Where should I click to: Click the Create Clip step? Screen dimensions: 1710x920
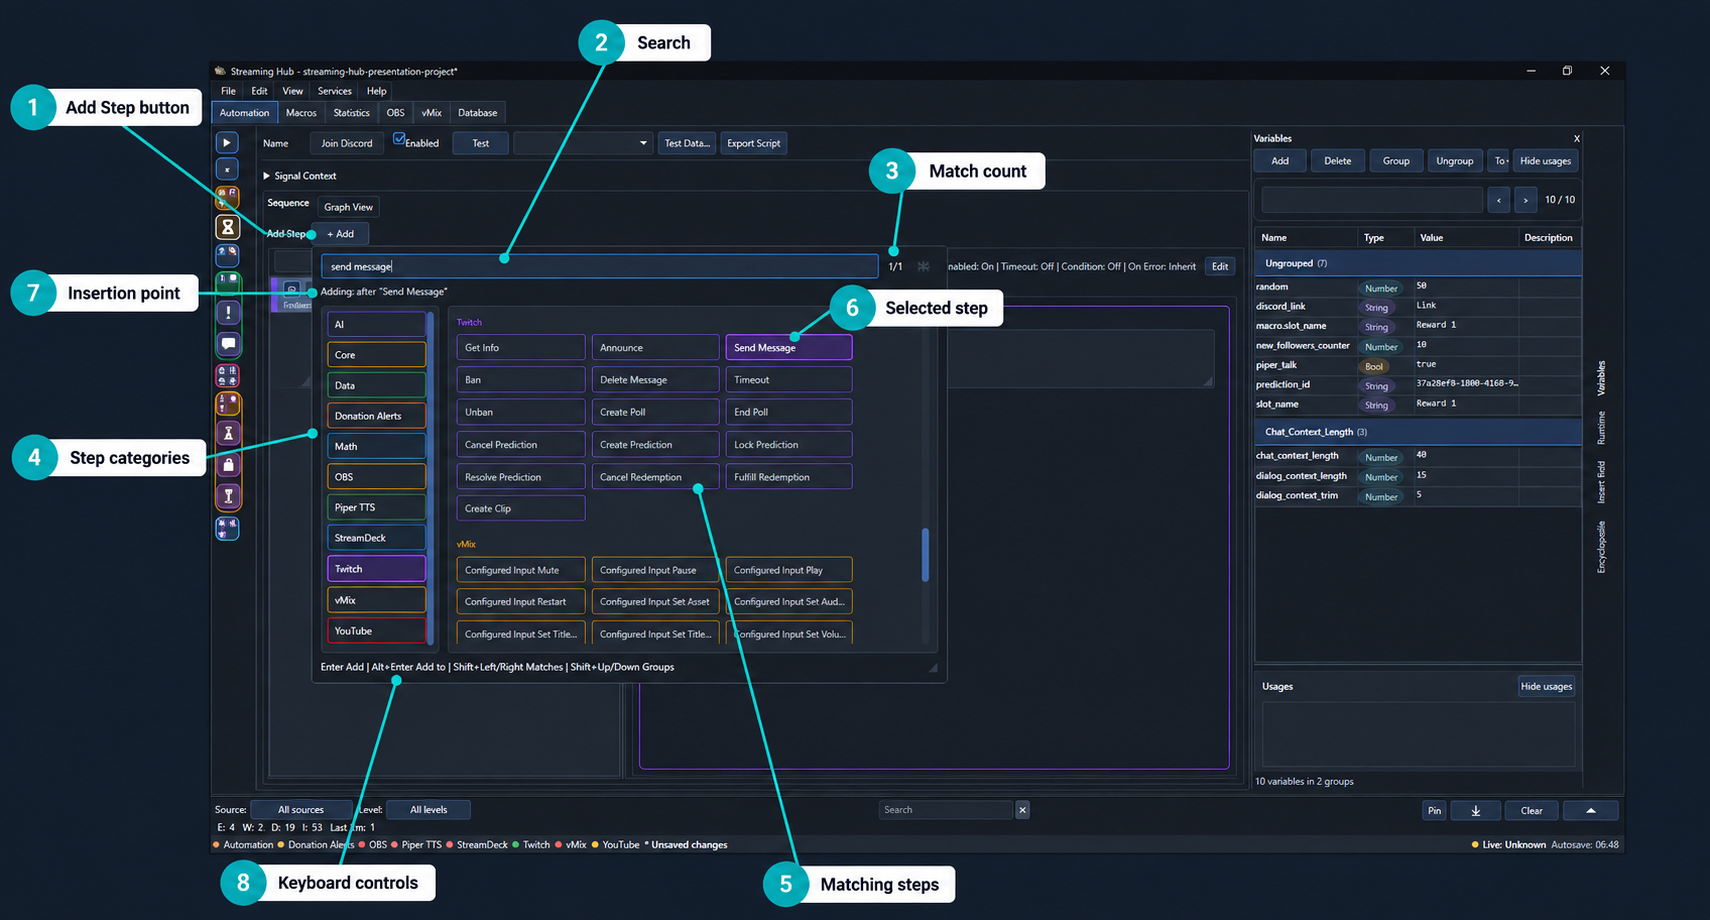[x=520, y=508]
